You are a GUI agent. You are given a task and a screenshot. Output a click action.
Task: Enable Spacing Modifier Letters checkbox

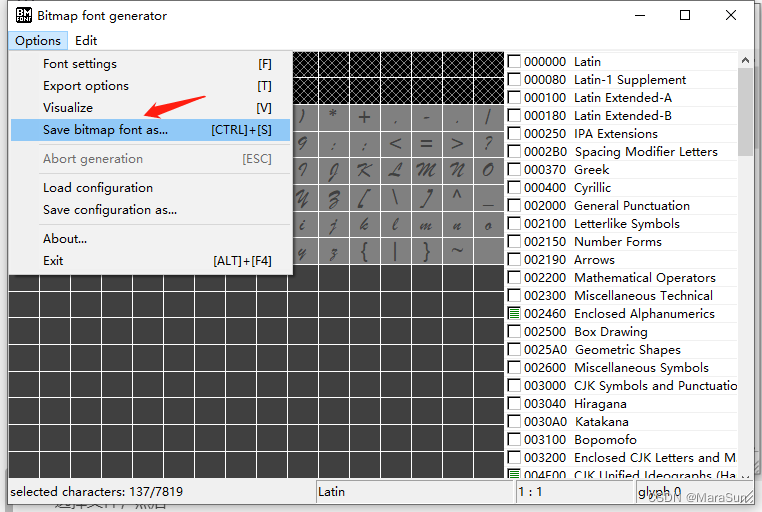514,151
